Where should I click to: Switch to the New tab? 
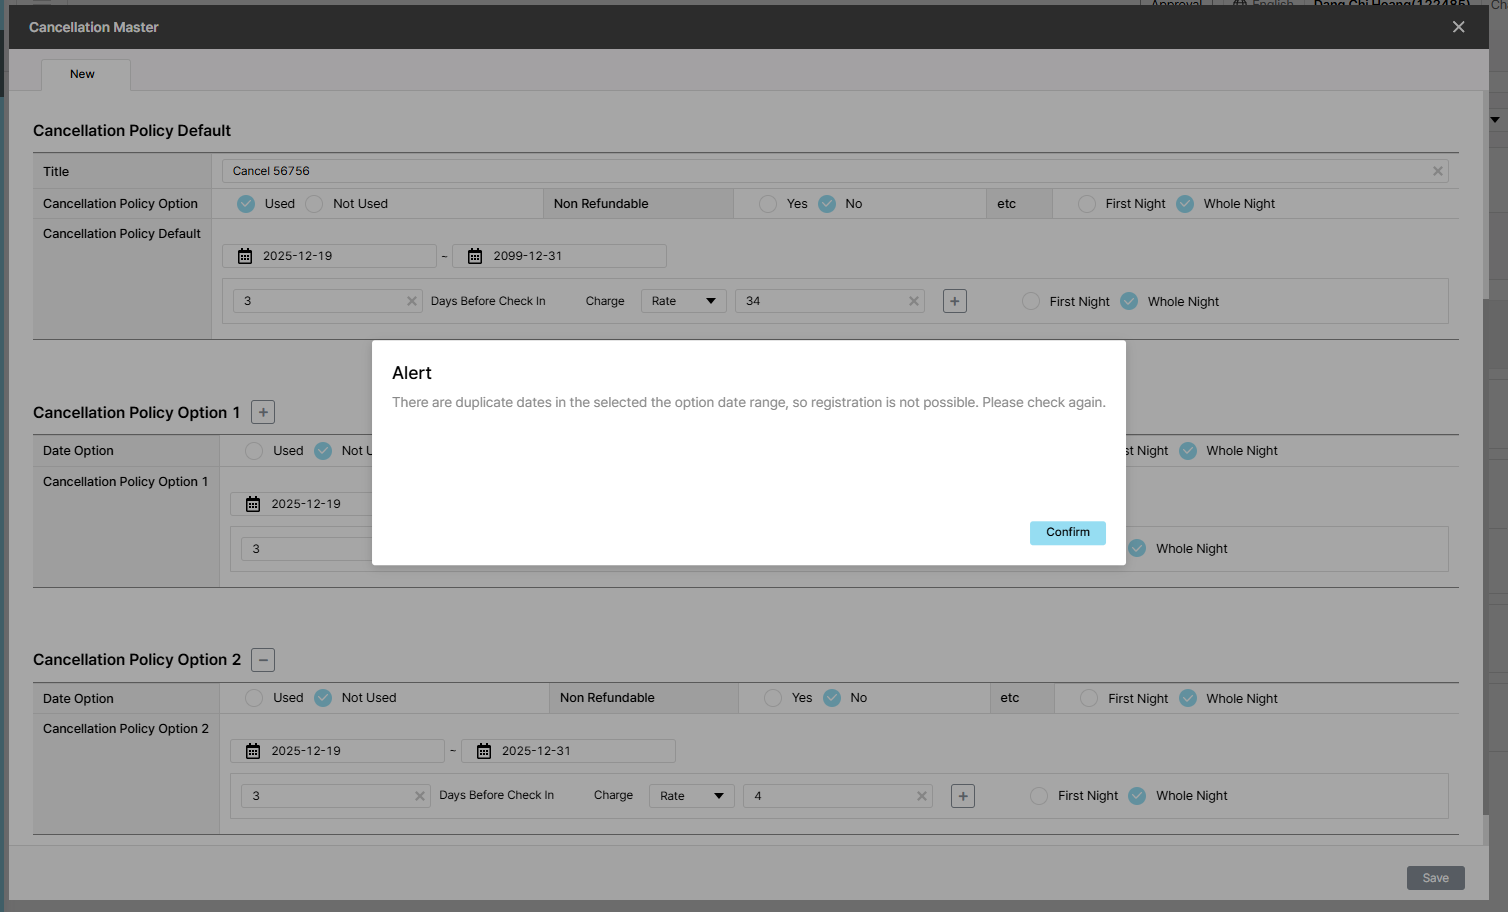(83, 75)
